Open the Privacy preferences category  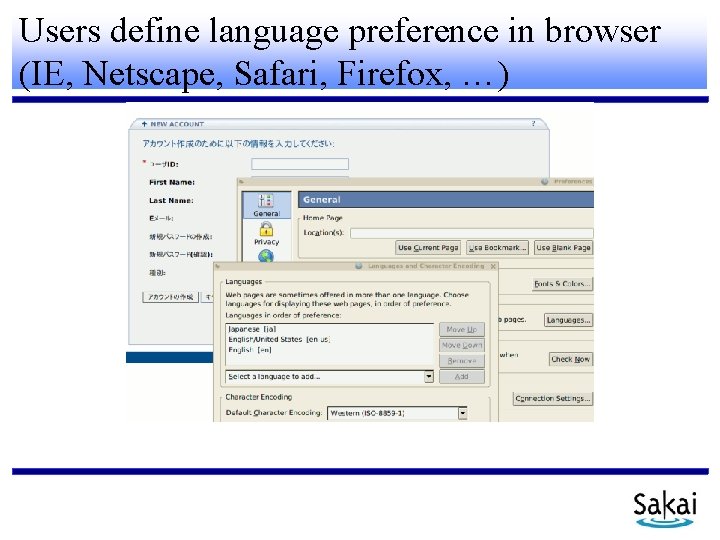pos(266,233)
